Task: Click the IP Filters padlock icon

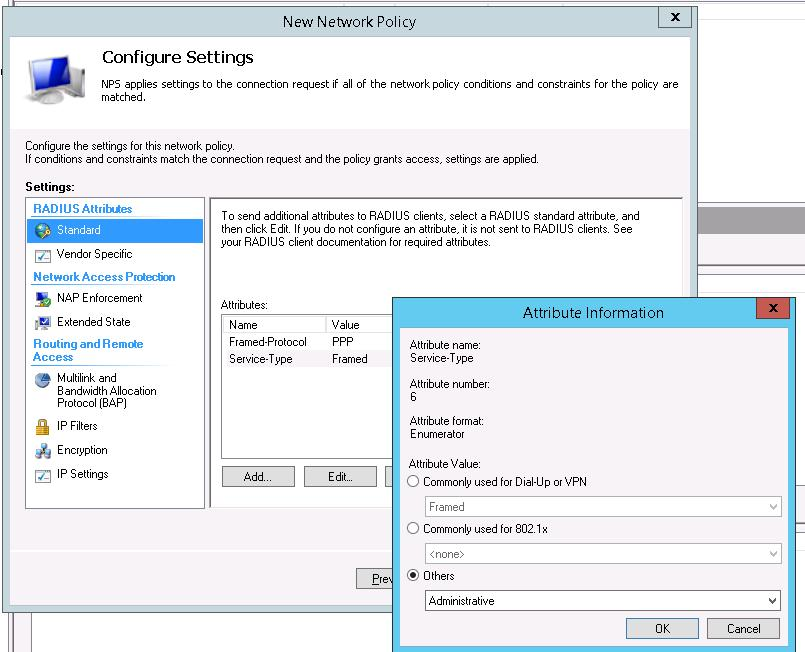Action: pos(42,426)
